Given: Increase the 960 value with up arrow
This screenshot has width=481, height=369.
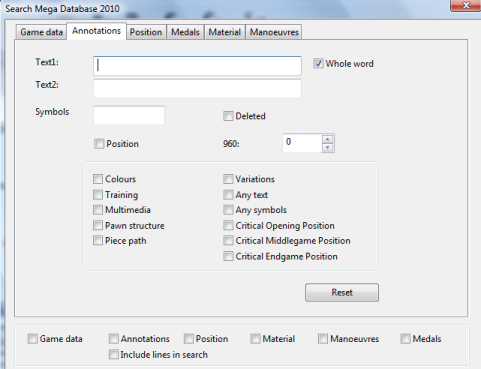Looking at the screenshot, I should pos(328,139).
